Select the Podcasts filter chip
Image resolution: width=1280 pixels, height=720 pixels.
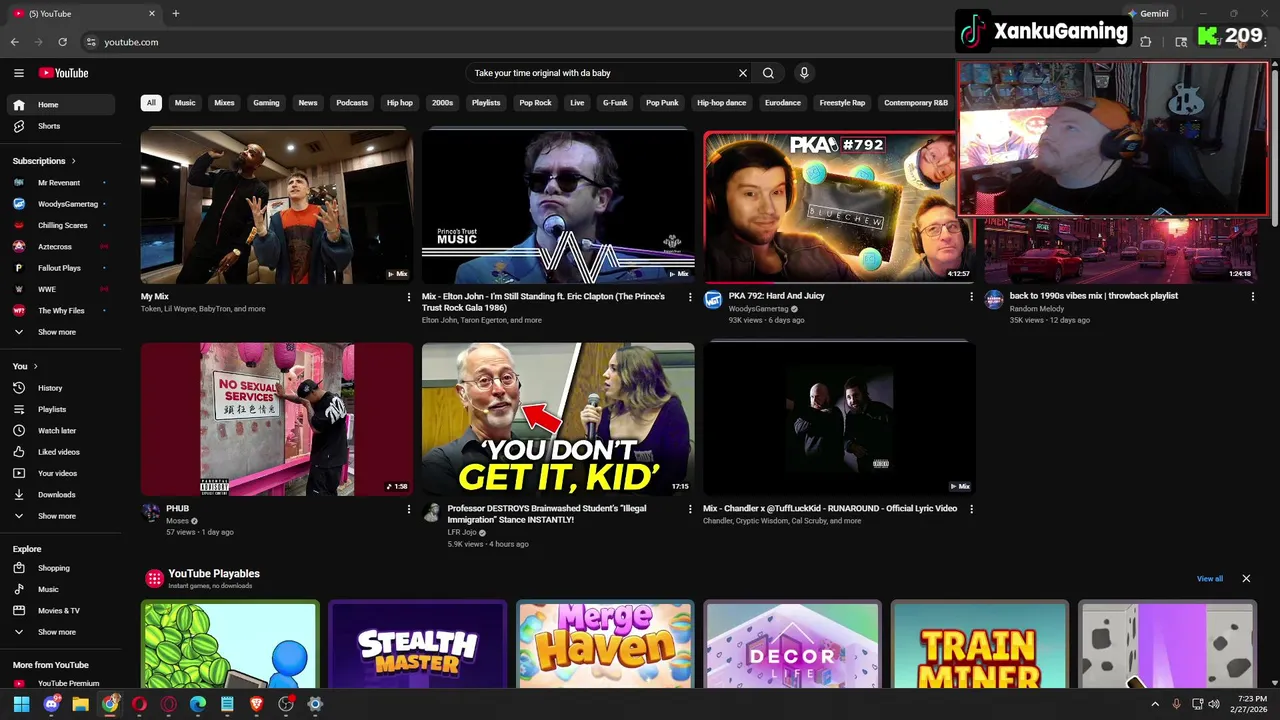pos(352,103)
